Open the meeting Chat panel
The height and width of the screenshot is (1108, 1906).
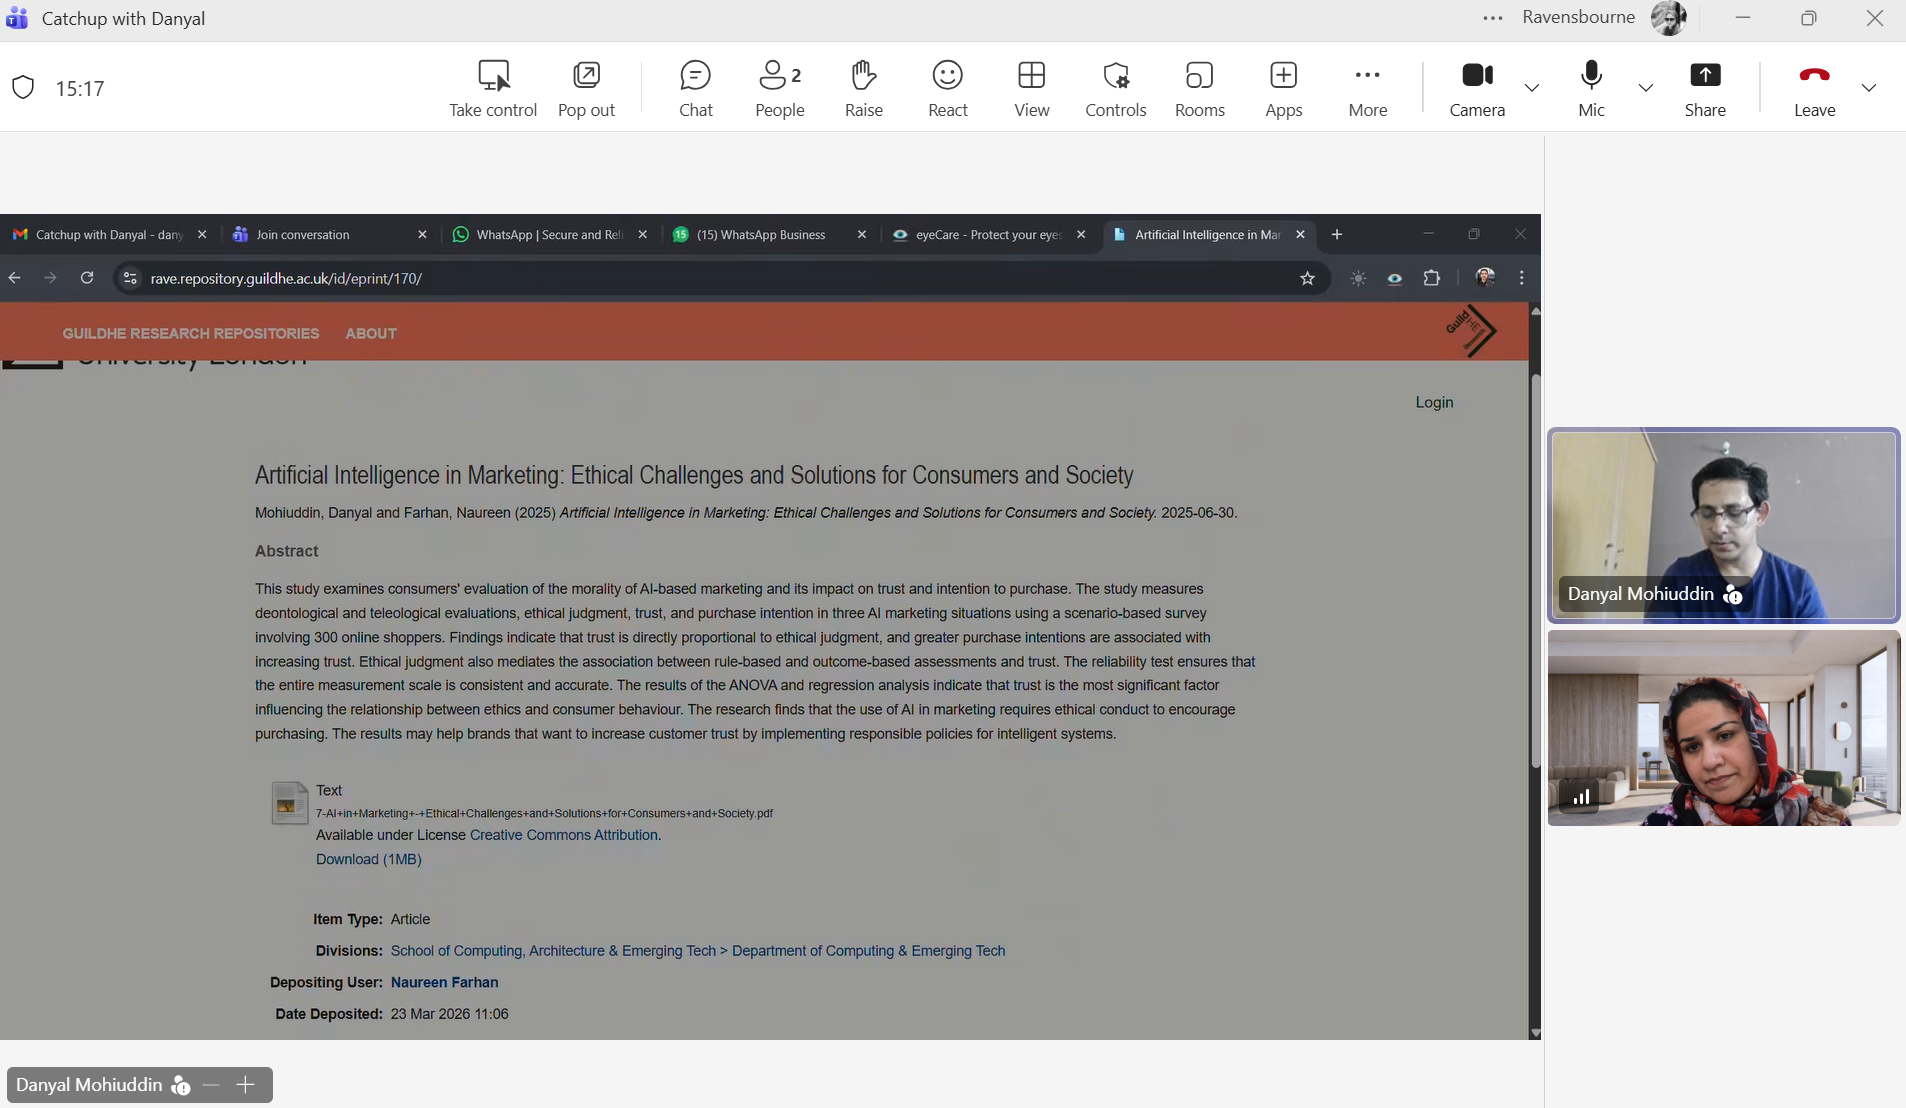pos(696,88)
